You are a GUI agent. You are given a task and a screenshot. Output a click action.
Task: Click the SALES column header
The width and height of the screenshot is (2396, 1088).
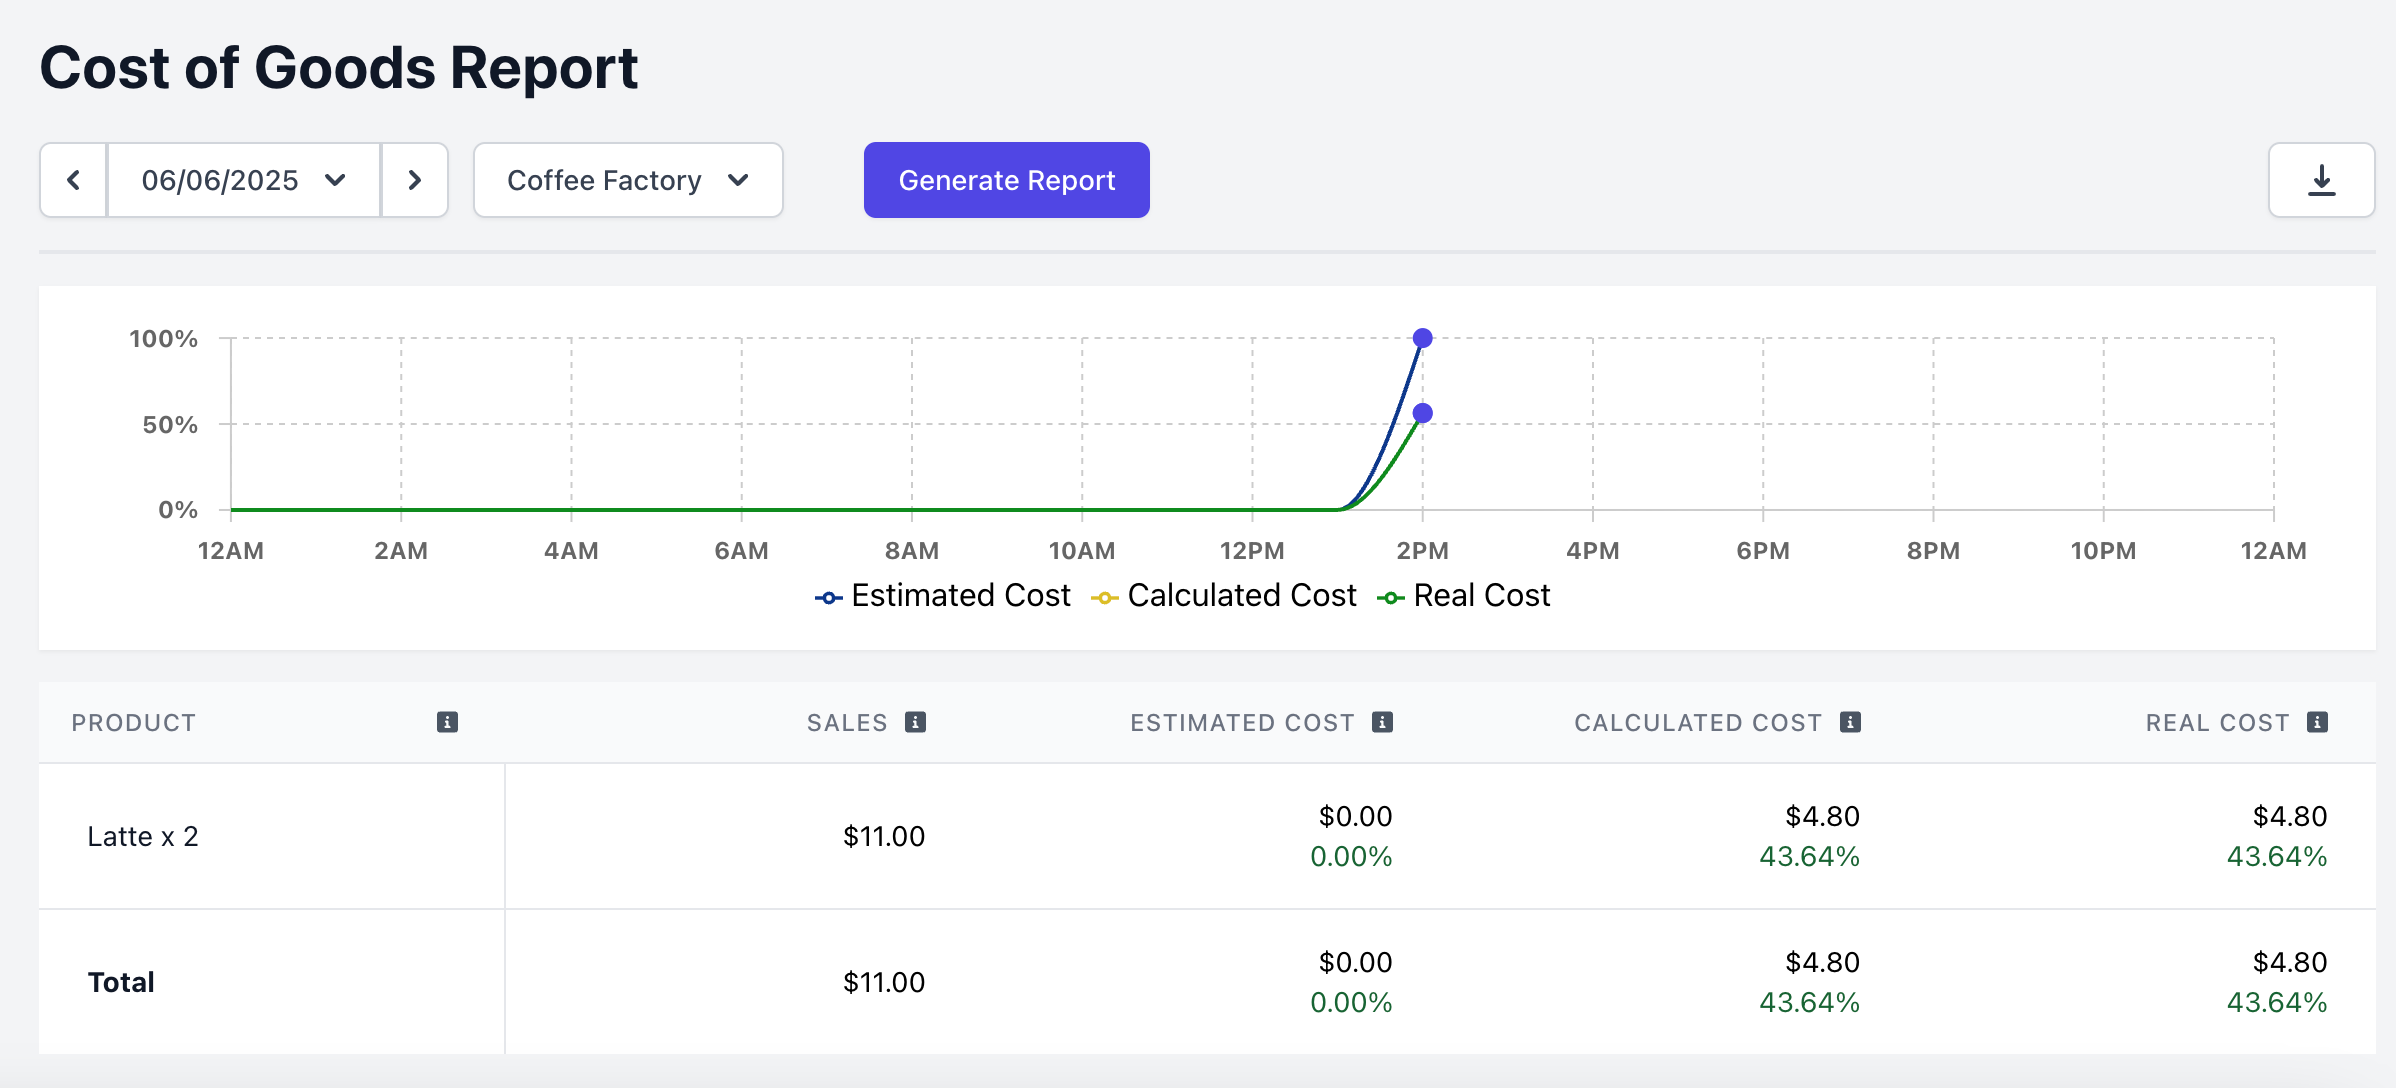click(x=846, y=723)
